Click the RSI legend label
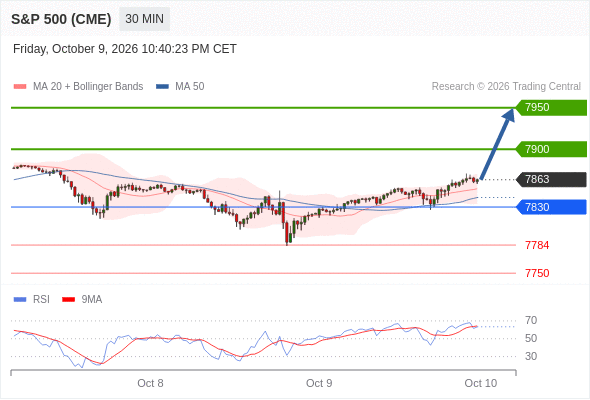This screenshot has width=590, height=400. (x=41, y=300)
